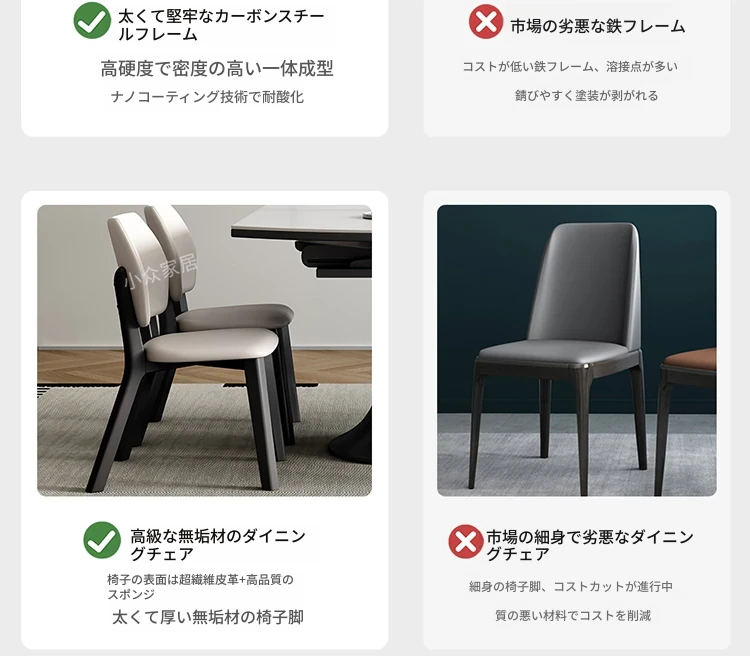Click the line 太くて厚い無垢材の椅子脚
Image resolution: width=750 pixels, height=656 pixels.
(208, 617)
